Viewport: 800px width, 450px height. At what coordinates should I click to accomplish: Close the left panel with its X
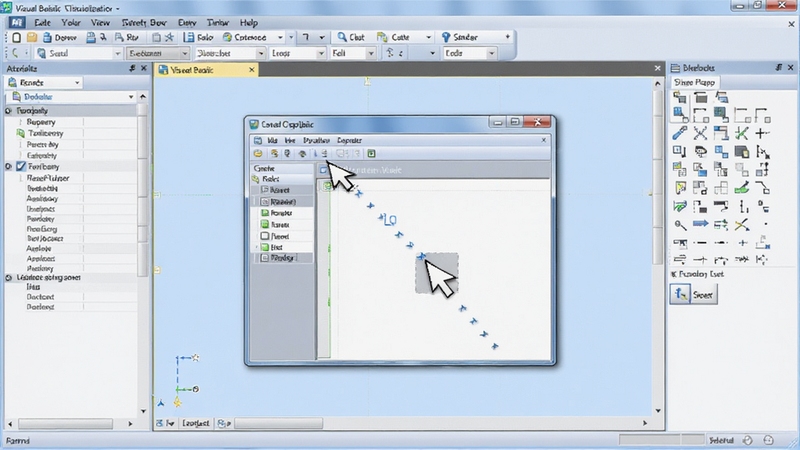click(x=144, y=68)
